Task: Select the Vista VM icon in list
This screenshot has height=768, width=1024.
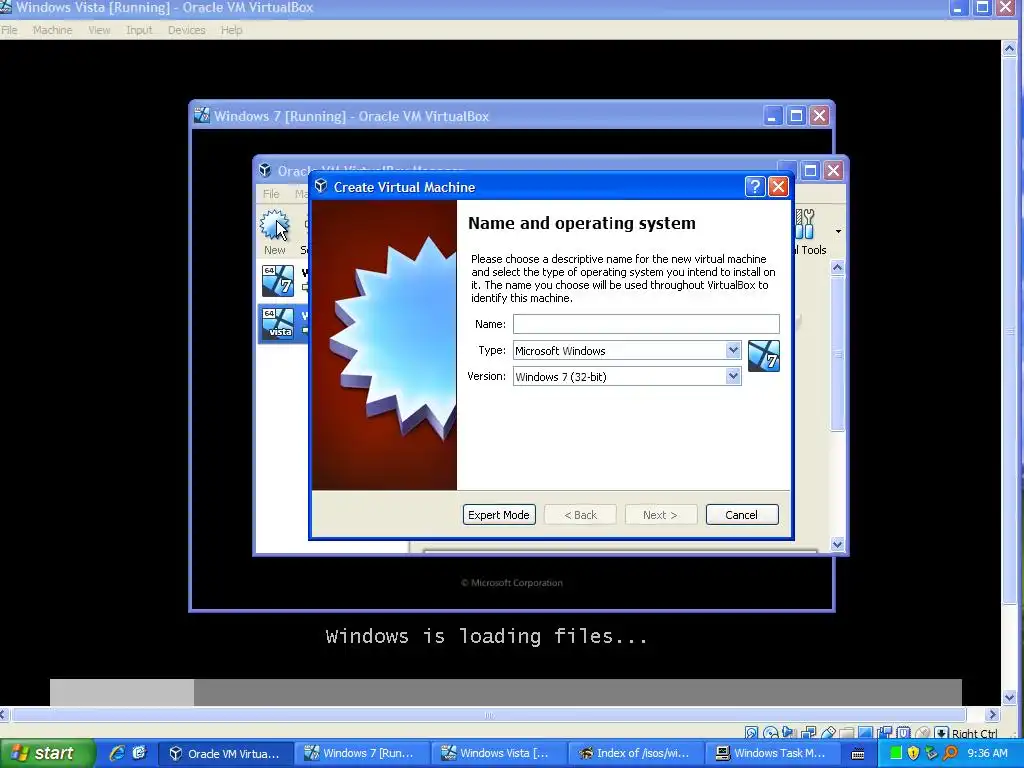Action: (278, 324)
